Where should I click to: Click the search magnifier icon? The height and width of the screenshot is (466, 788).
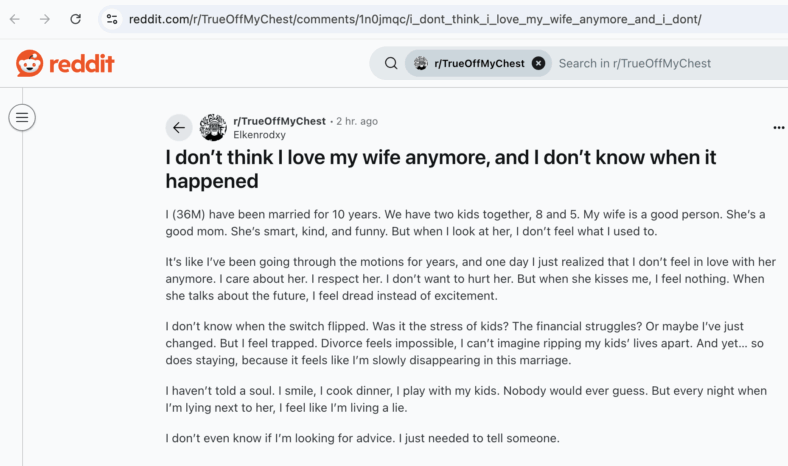coord(391,63)
